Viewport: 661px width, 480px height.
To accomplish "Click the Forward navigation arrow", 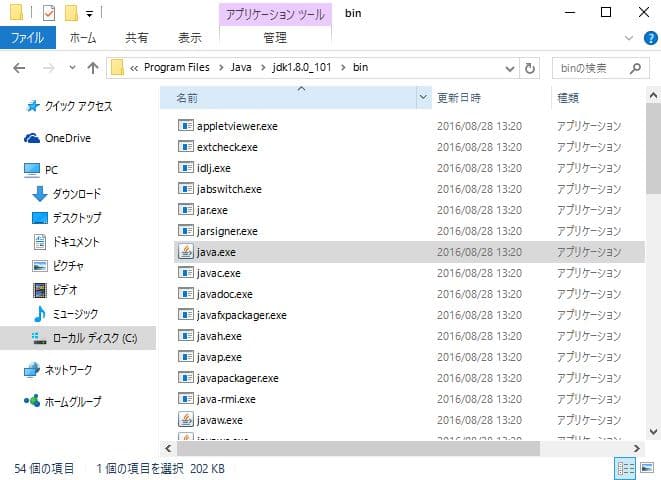I will tap(49, 68).
